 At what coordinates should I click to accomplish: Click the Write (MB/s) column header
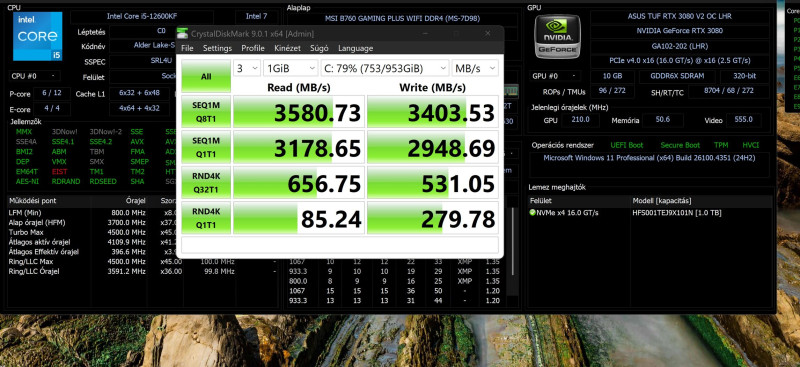(433, 87)
